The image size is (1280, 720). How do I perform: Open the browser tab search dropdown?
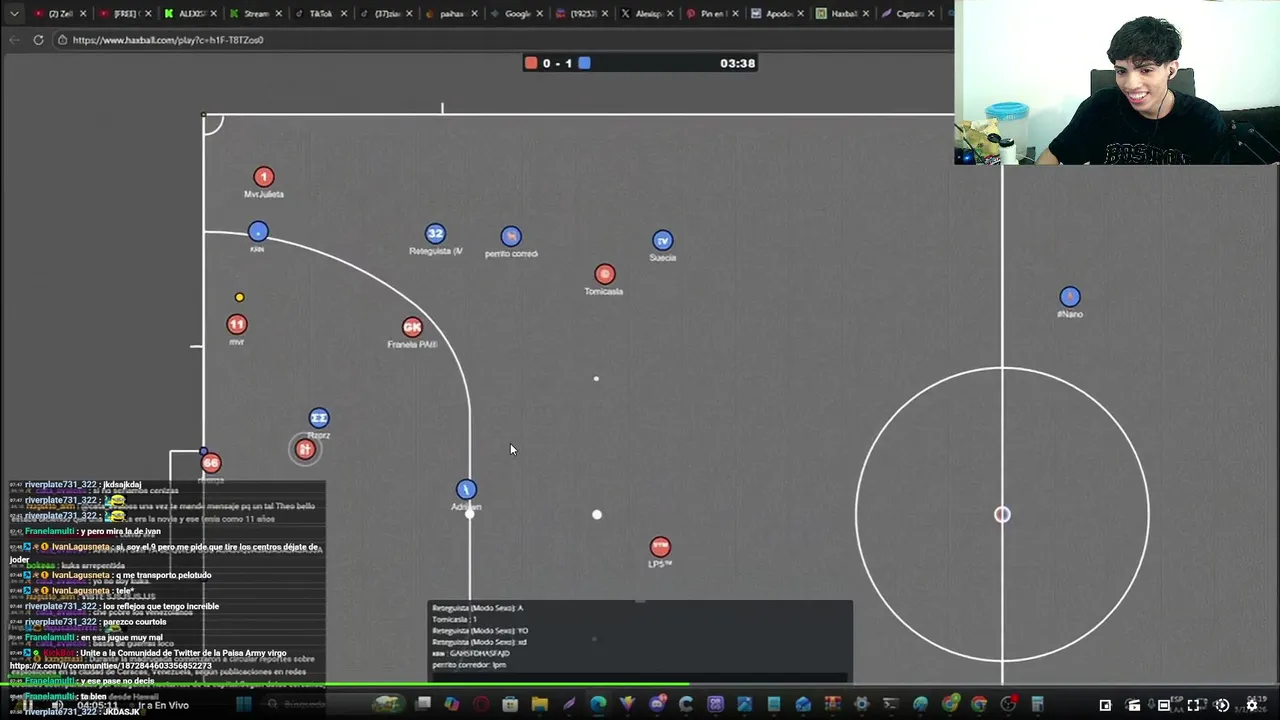[x=14, y=14]
